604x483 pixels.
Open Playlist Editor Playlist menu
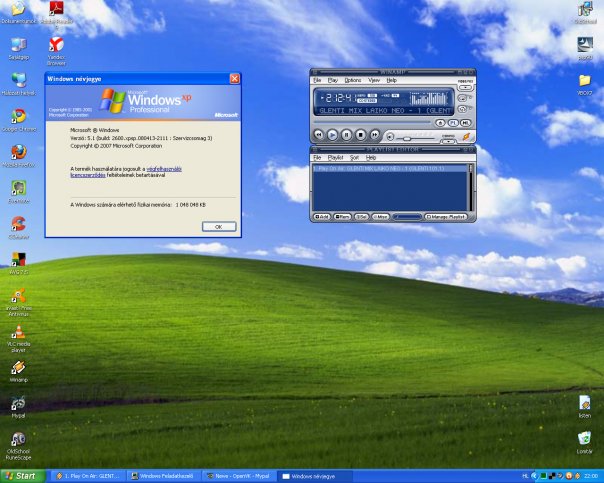[x=336, y=158]
